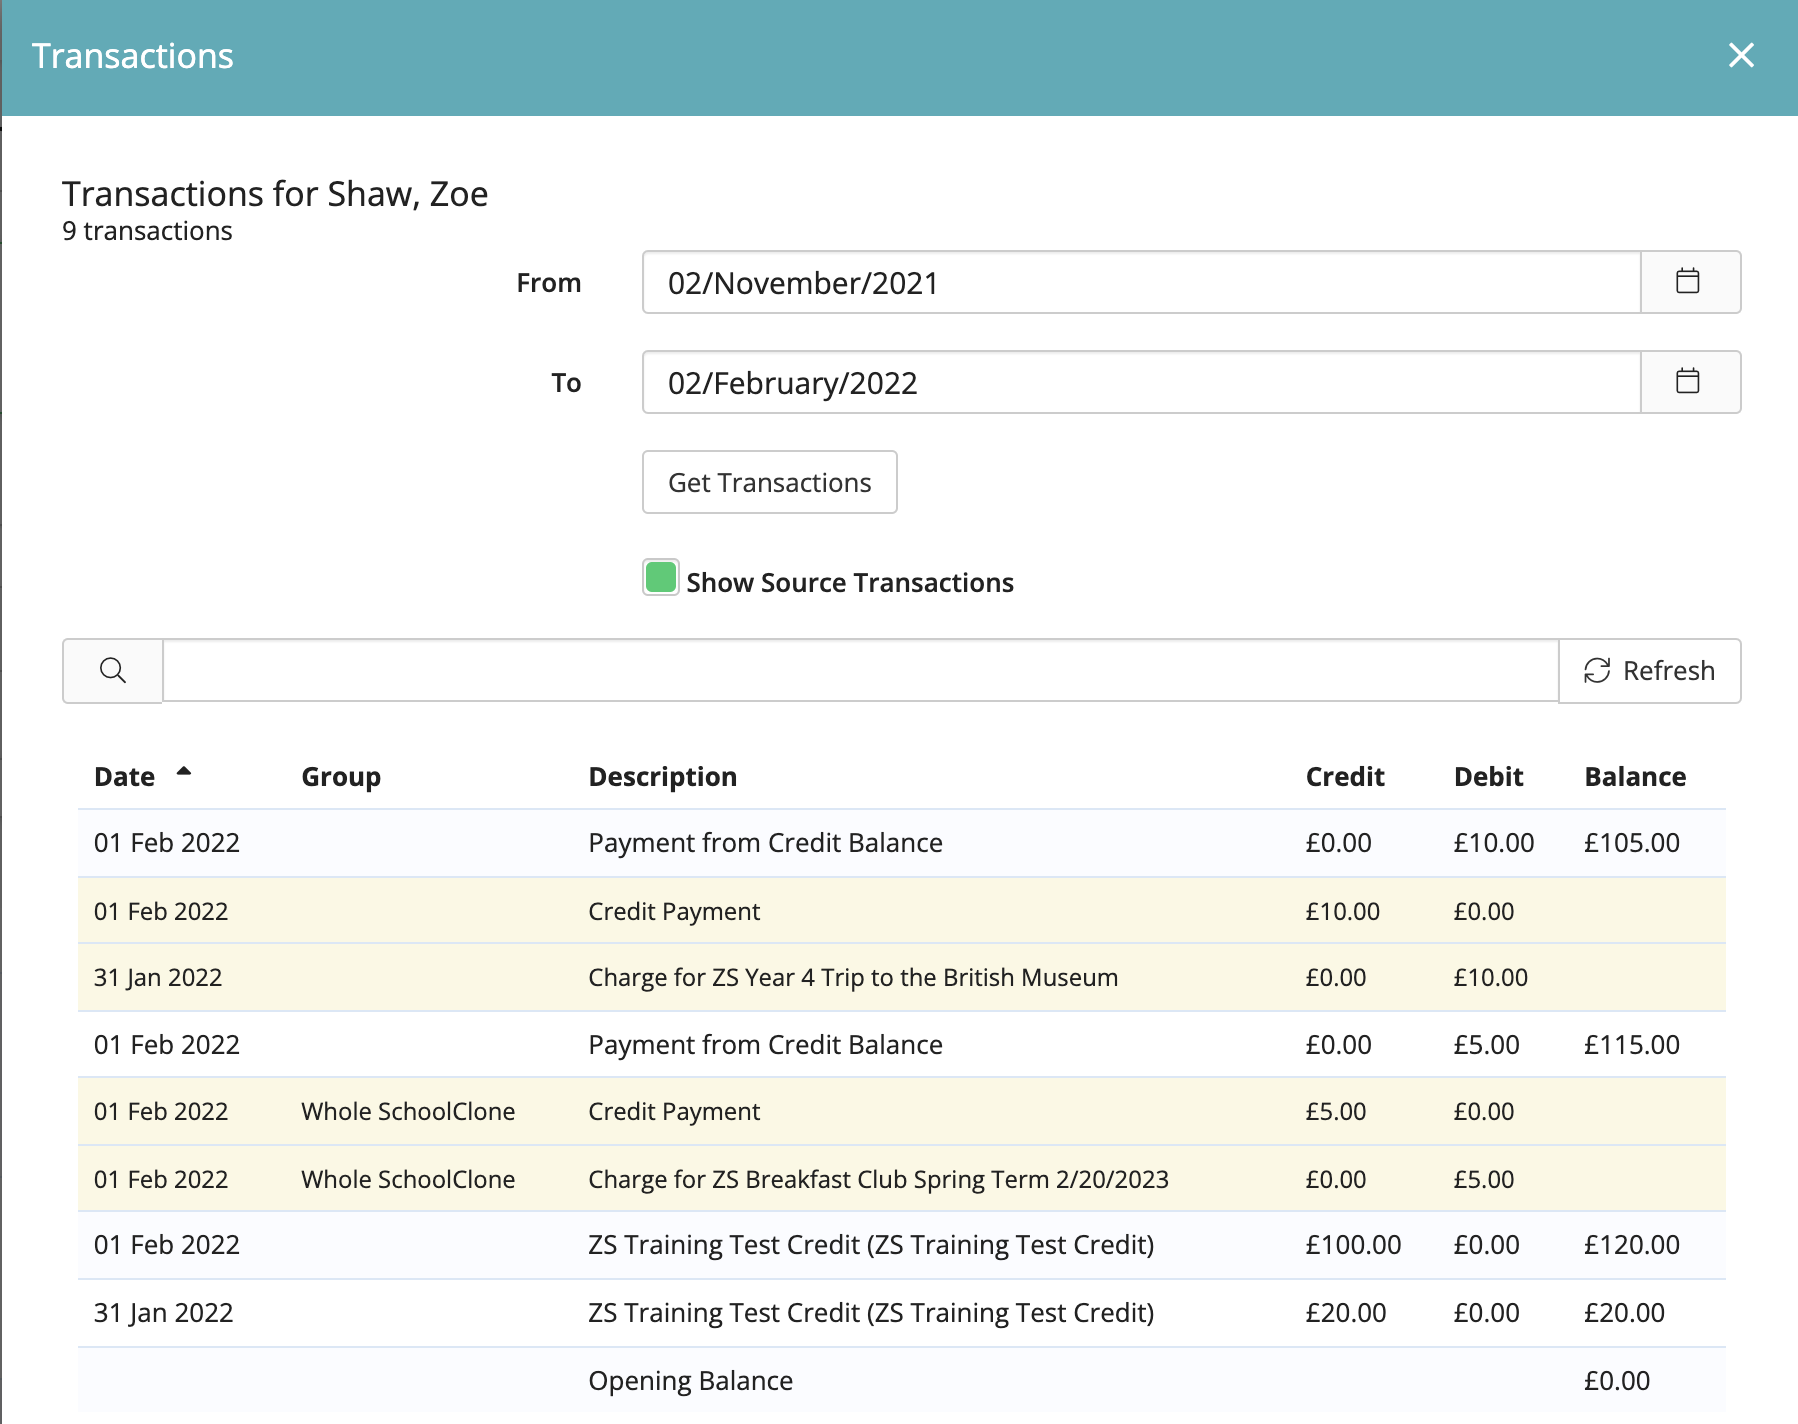The width and height of the screenshot is (1798, 1424).
Task: Refresh the transactions list
Action: (1649, 670)
